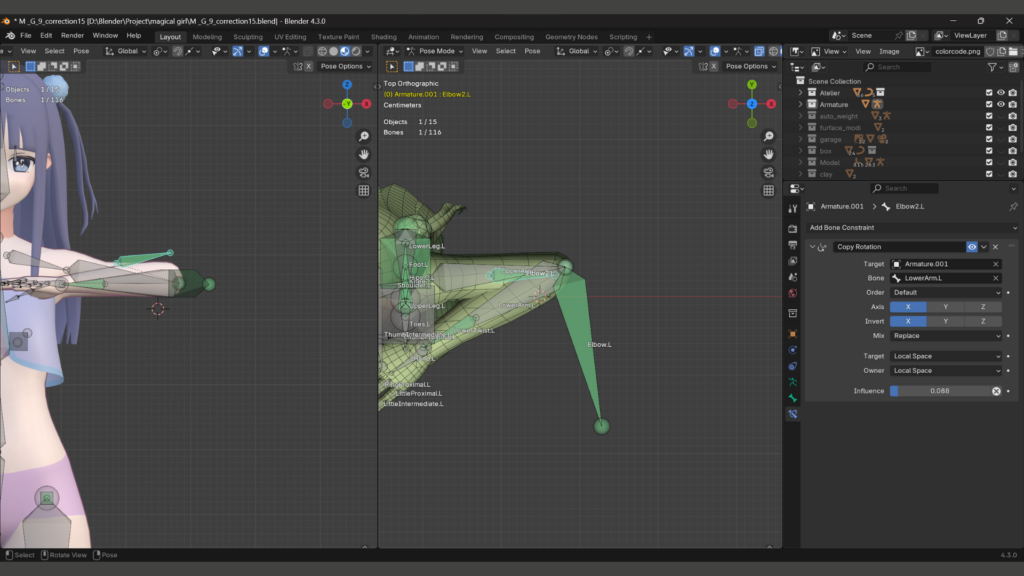The image size is (1024, 576).
Task: Pin the properties editor context
Action: pos(1013,207)
